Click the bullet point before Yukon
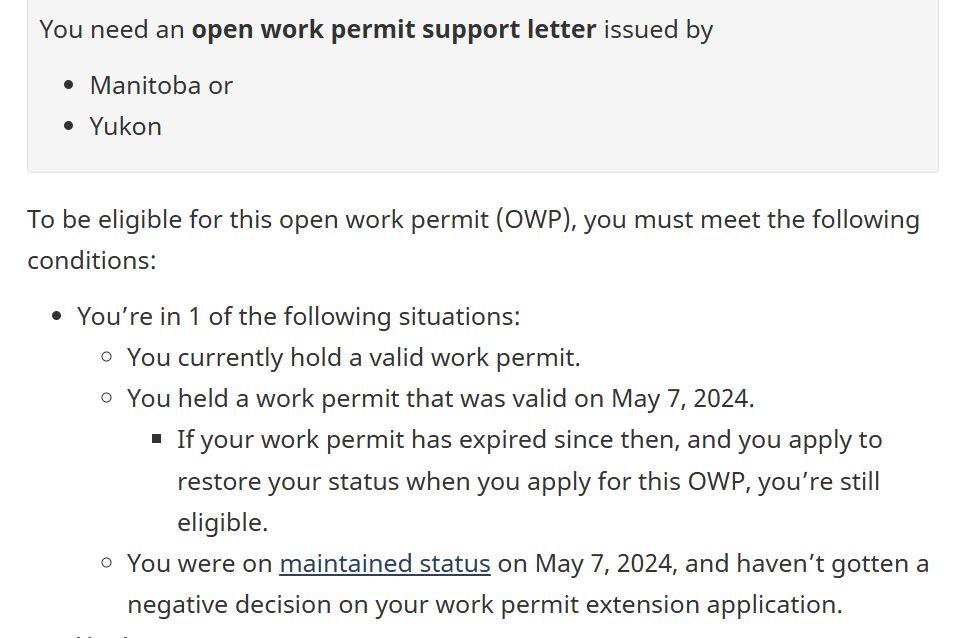Viewport: 965px width, 638px height. [68, 127]
